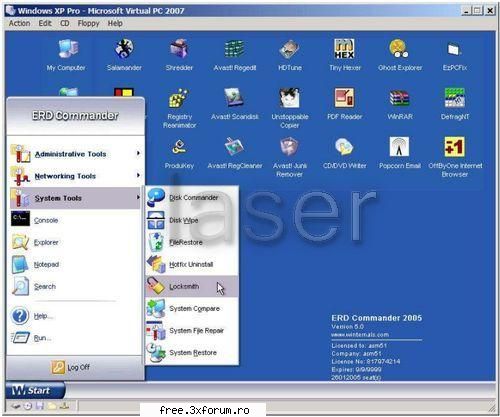Screen dimensions: 500x417
Task: Expand the Networking Tools submenu
Action: [75, 176]
